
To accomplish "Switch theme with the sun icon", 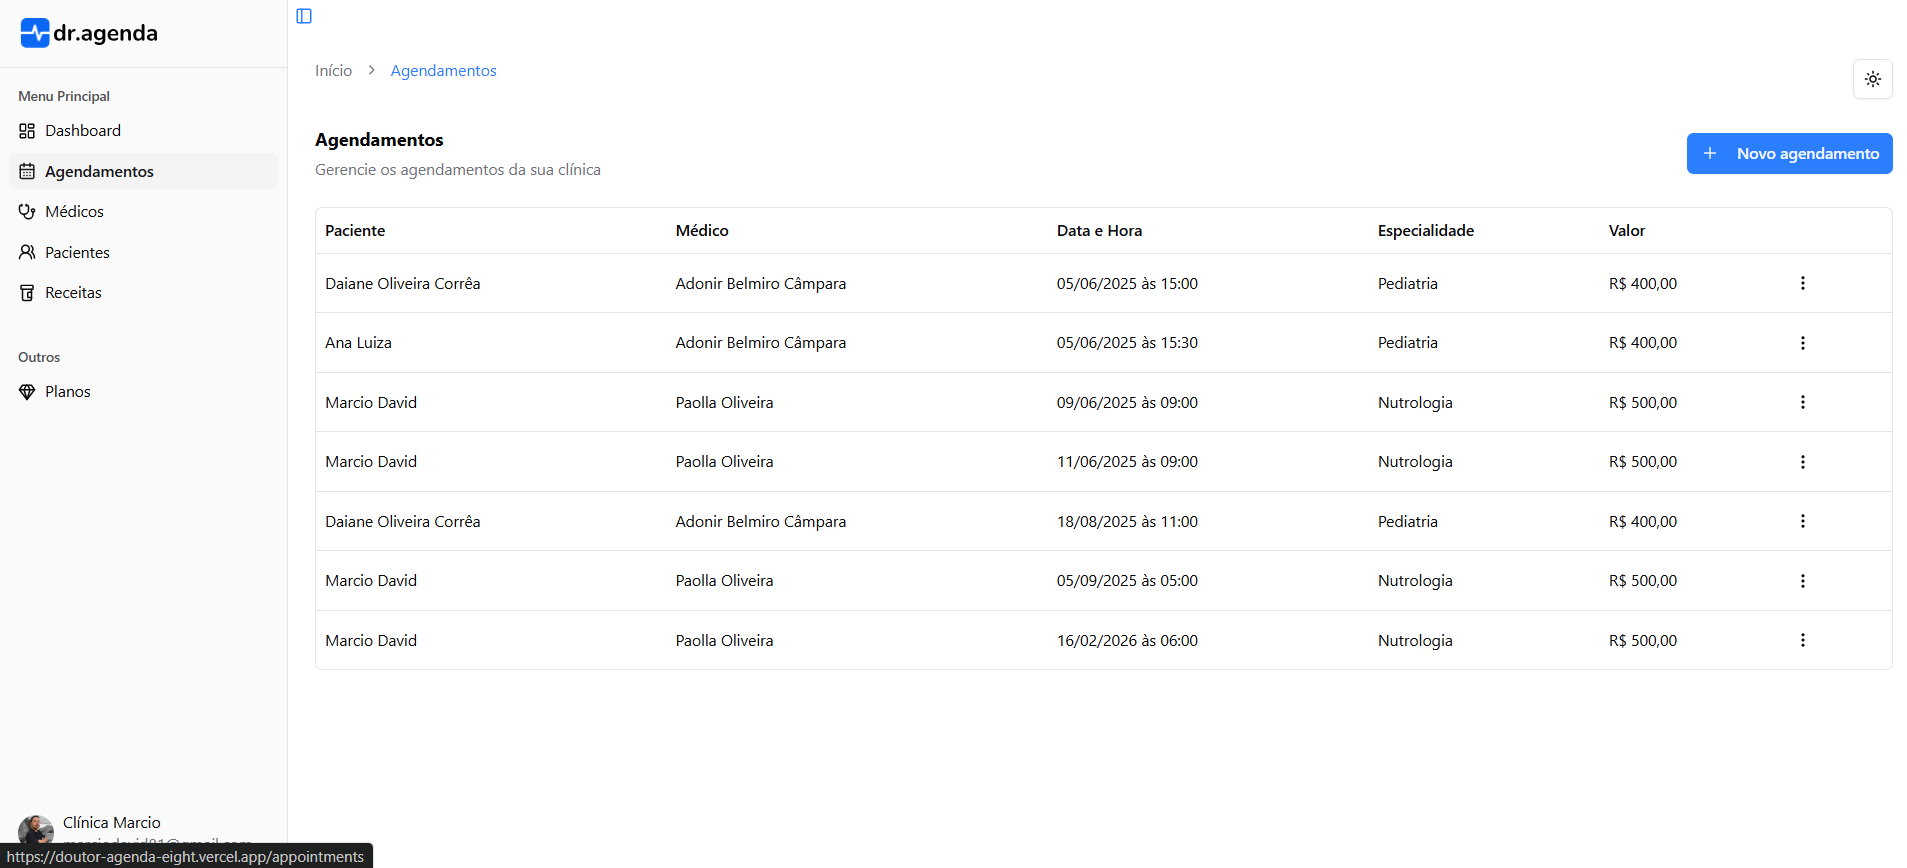I will coord(1872,79).
